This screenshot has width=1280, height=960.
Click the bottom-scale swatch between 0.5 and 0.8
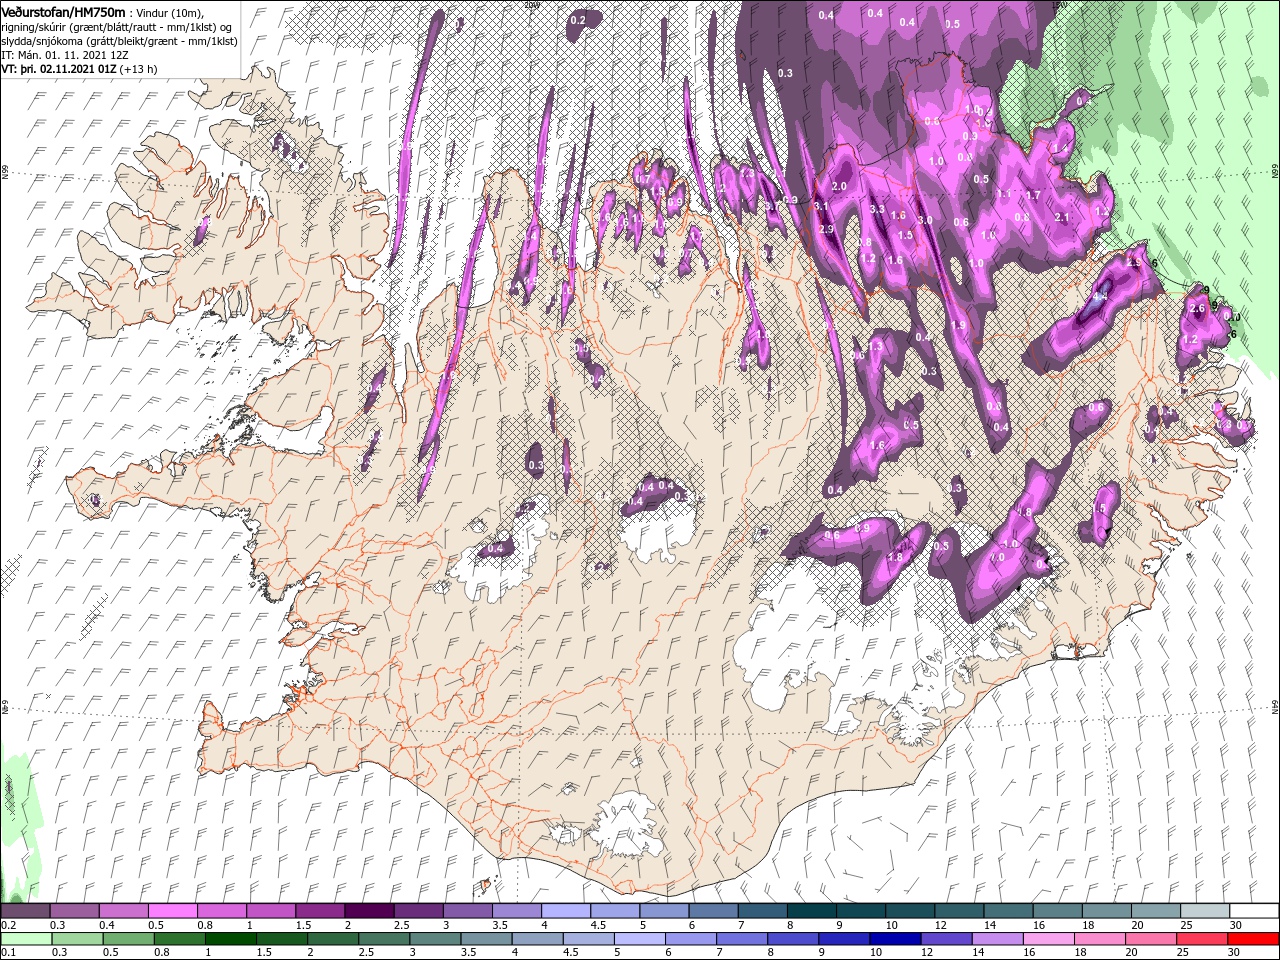click(128, 939)
